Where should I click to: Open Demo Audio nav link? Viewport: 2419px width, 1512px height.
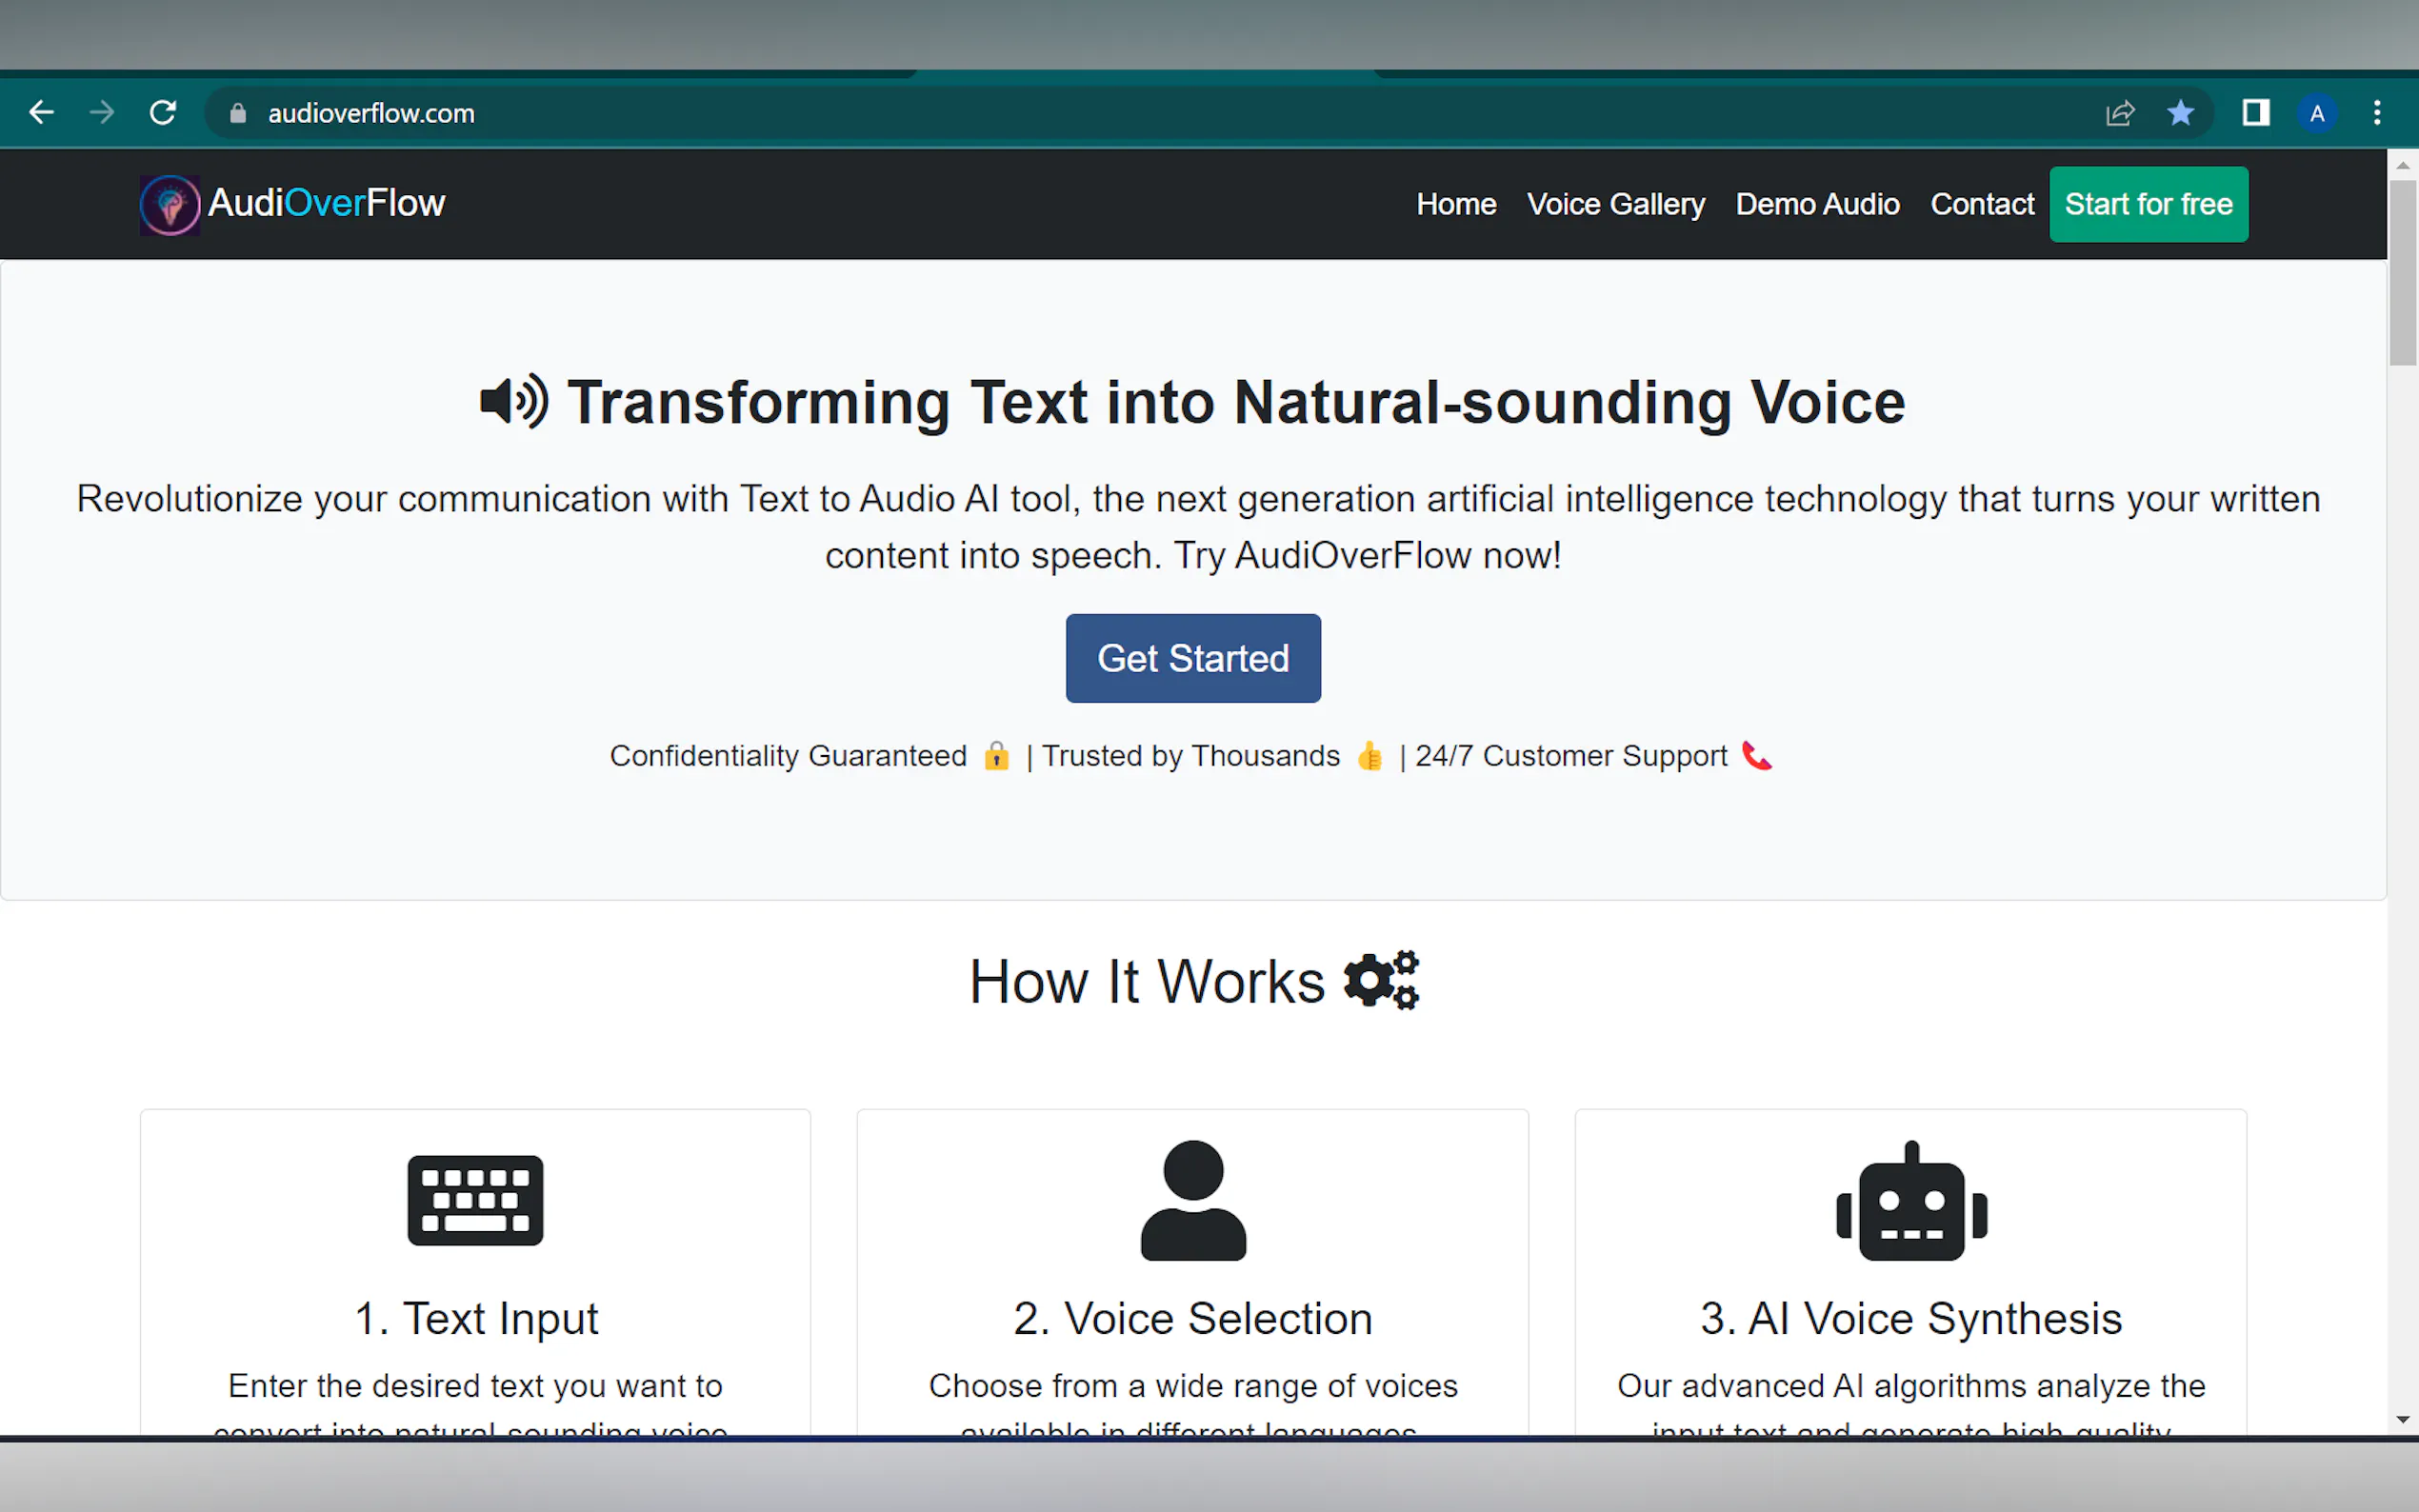tap(1817, 204)
